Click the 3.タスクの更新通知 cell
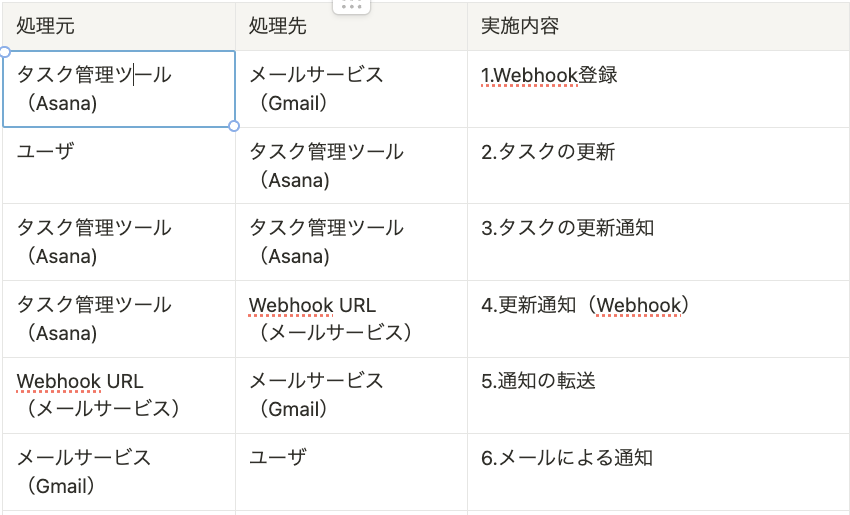 tap(659, 242)
